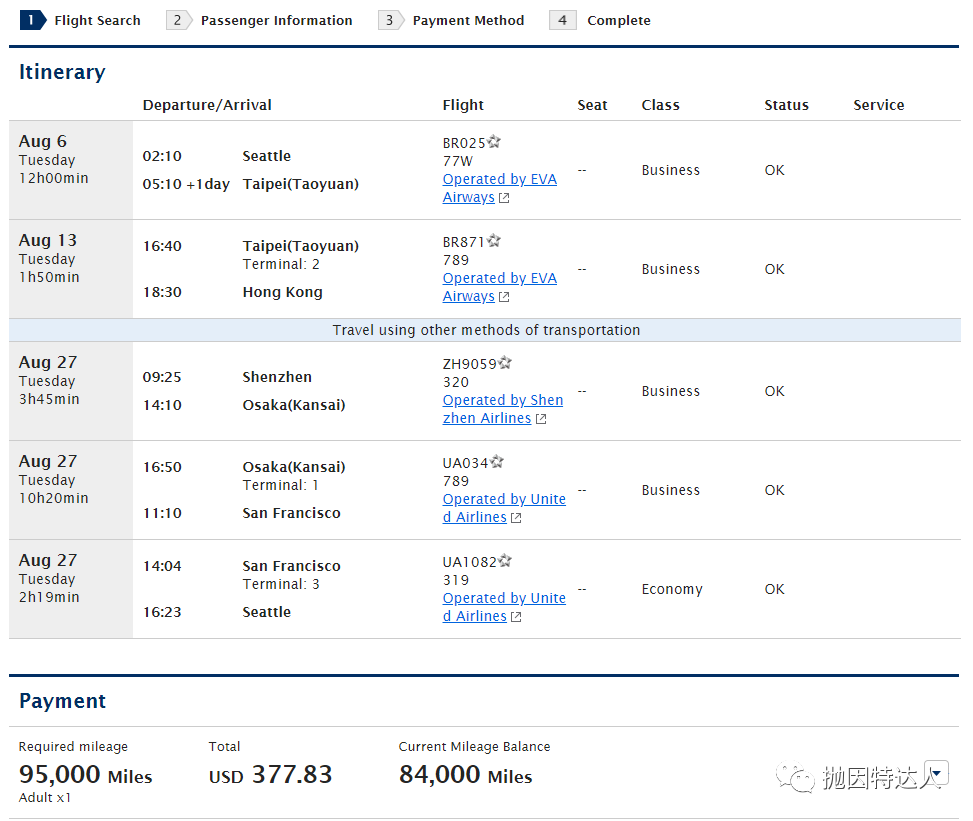Click the 'Adult x1' text
This screenshot has width=973, height=821.
click(x=45, y=798)
